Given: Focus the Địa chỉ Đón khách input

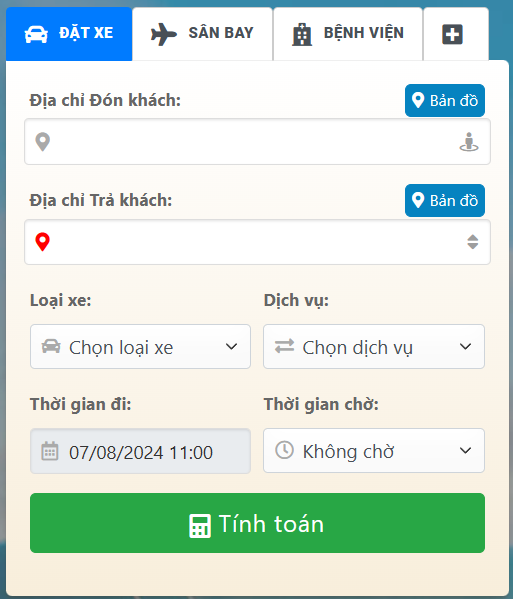Looking at the screenshot, I should coord(257,142).
